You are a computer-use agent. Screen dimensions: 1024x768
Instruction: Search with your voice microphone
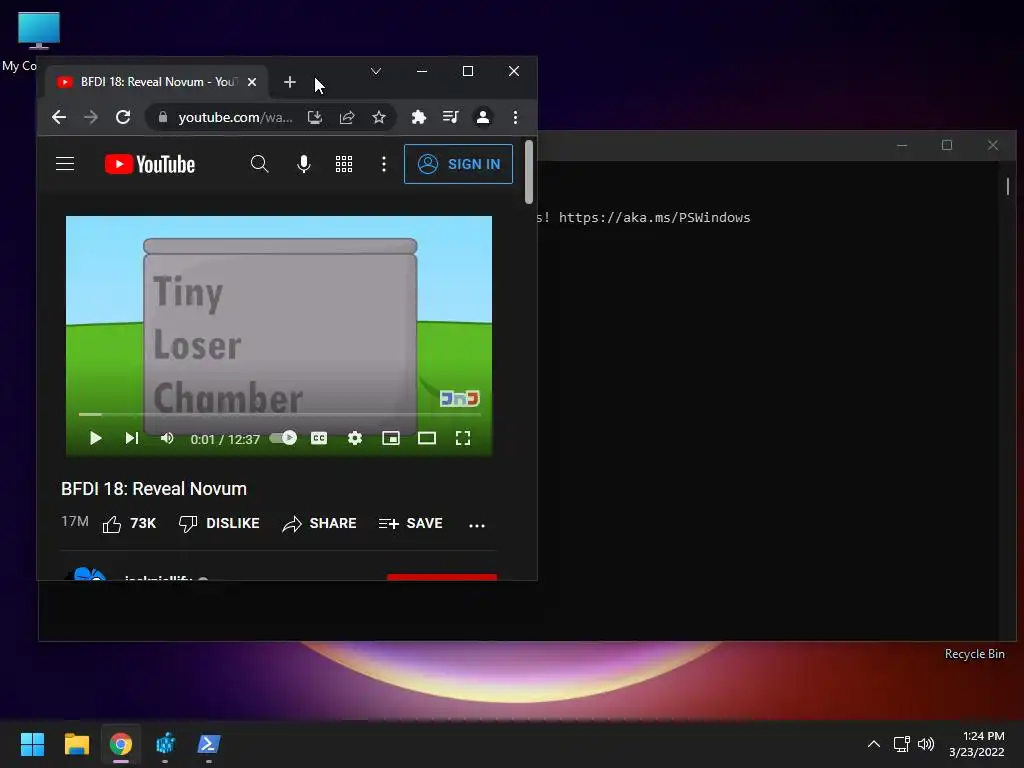[304, 164]
